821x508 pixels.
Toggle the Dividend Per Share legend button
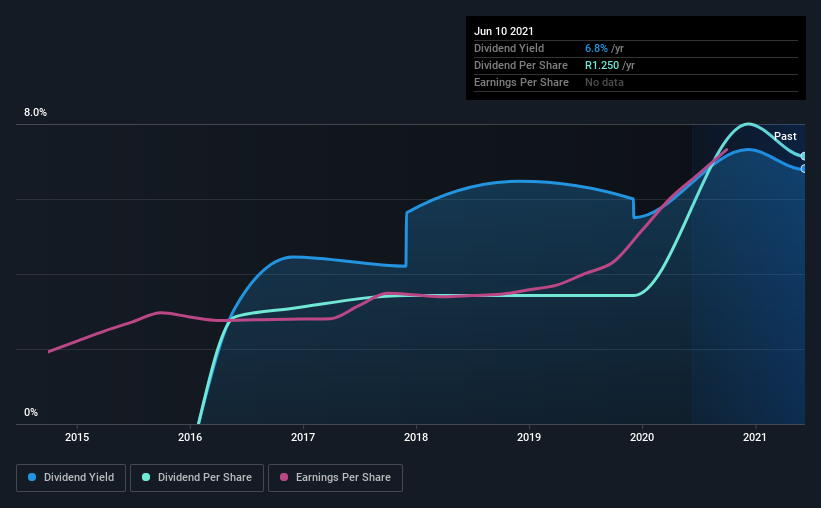(x=197, y=478)
